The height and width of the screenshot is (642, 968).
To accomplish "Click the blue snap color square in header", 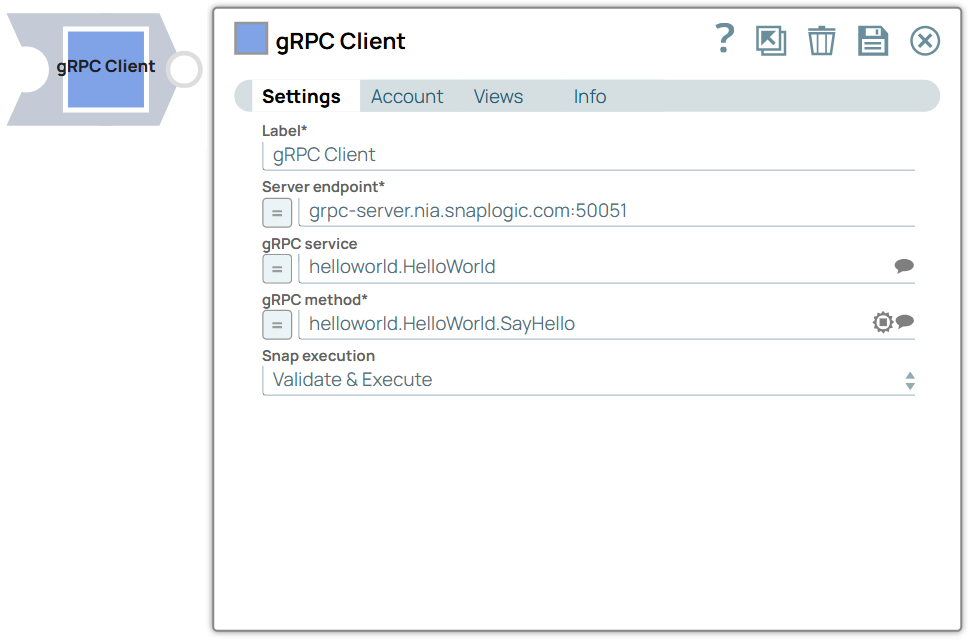I will pyautogui.click(x=251, y=39).
